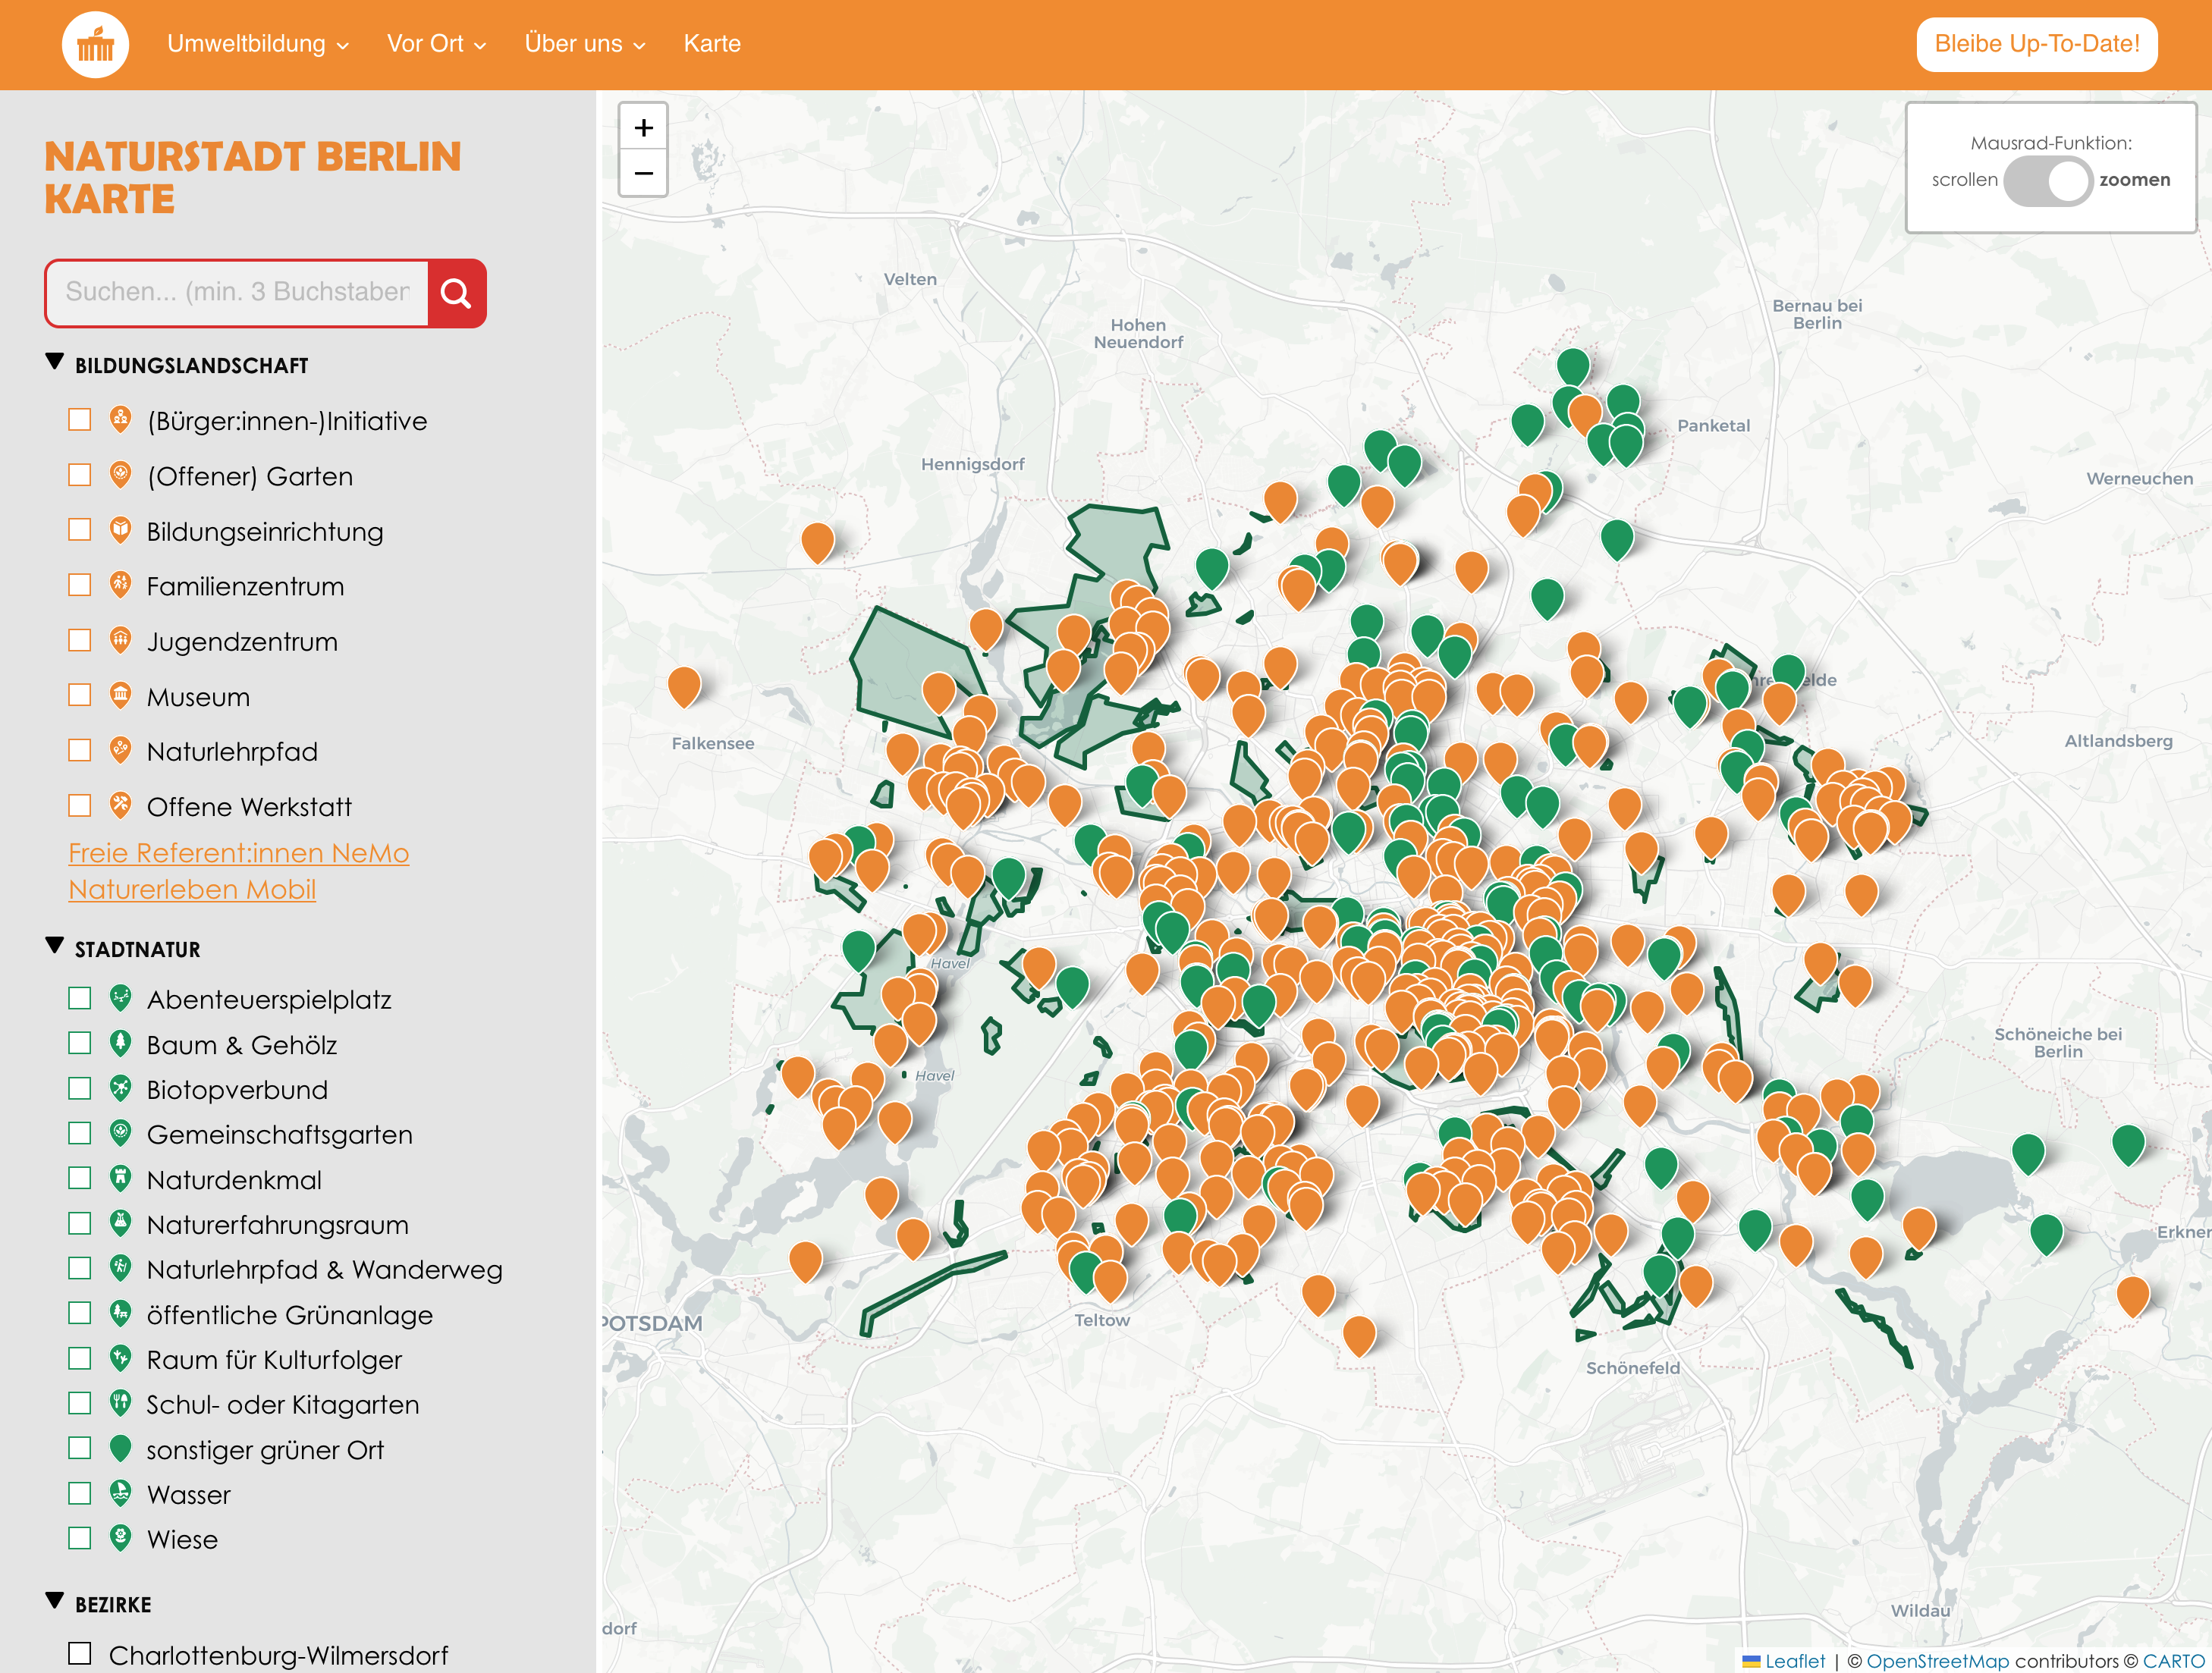2212x1673 pixels.
Task: Check the Abenteuerspielplatz checkbox
Action: 80,998
